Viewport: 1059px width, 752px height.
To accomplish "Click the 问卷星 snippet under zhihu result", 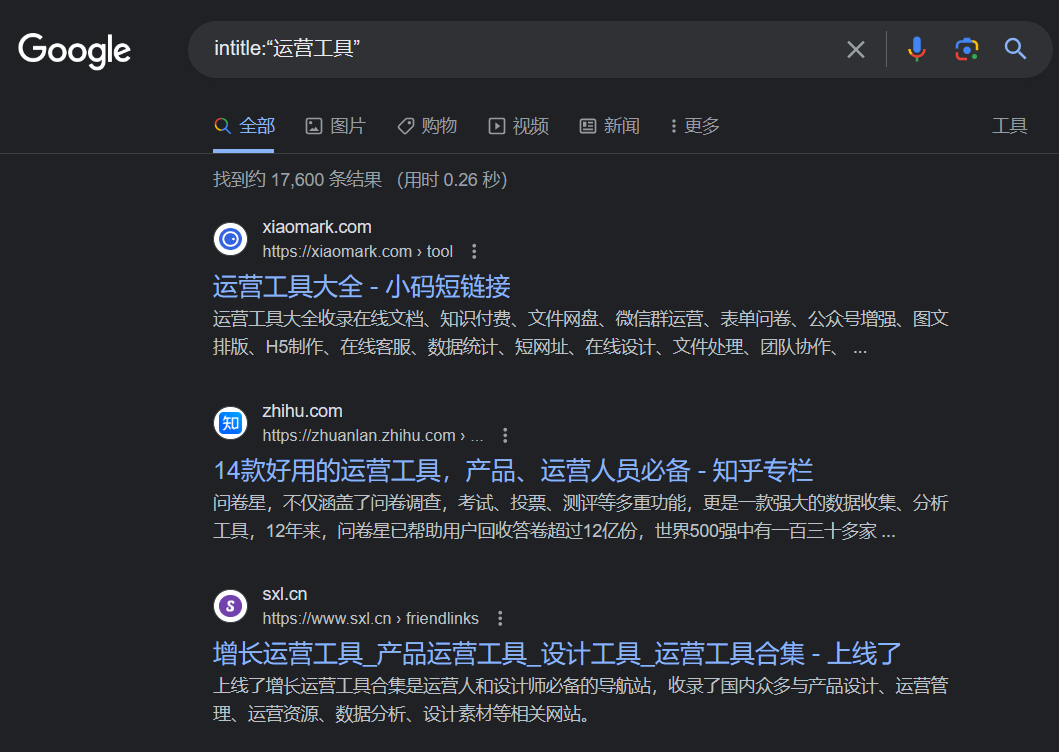I will coord(581,517).
